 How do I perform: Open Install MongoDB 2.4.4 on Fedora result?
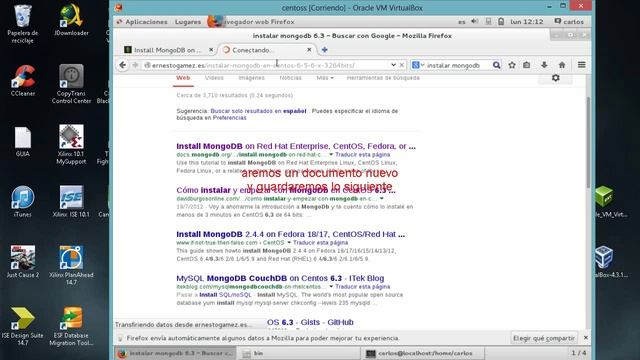pyautogui.click(x=291, y=234)
